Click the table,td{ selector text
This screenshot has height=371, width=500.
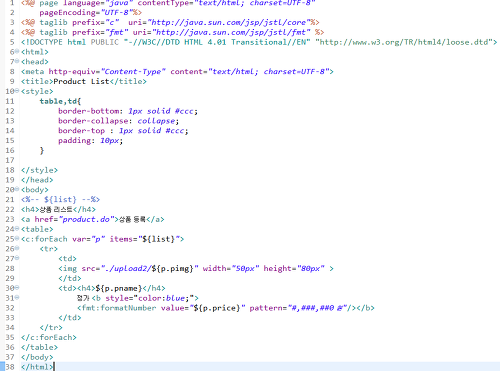60,101
